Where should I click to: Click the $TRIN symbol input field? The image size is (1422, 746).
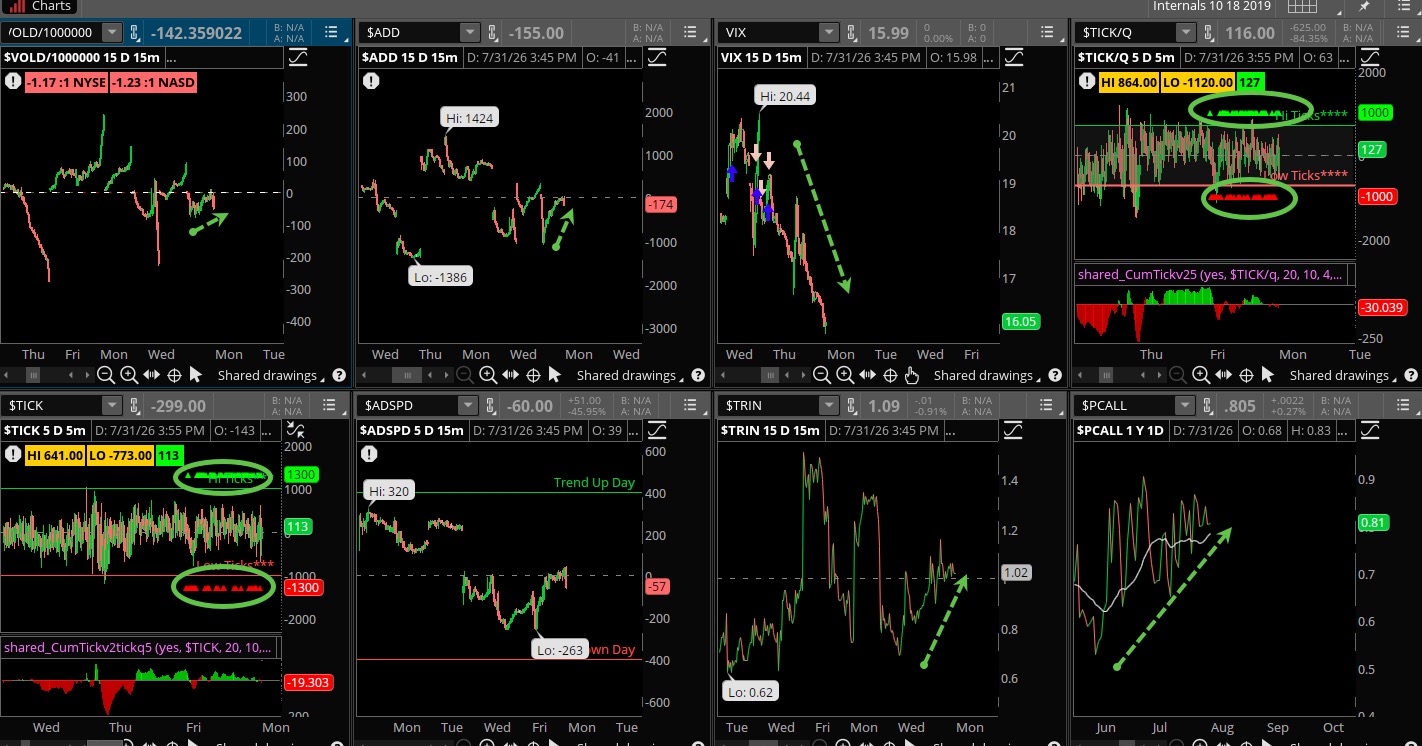[x=767, y=405]
